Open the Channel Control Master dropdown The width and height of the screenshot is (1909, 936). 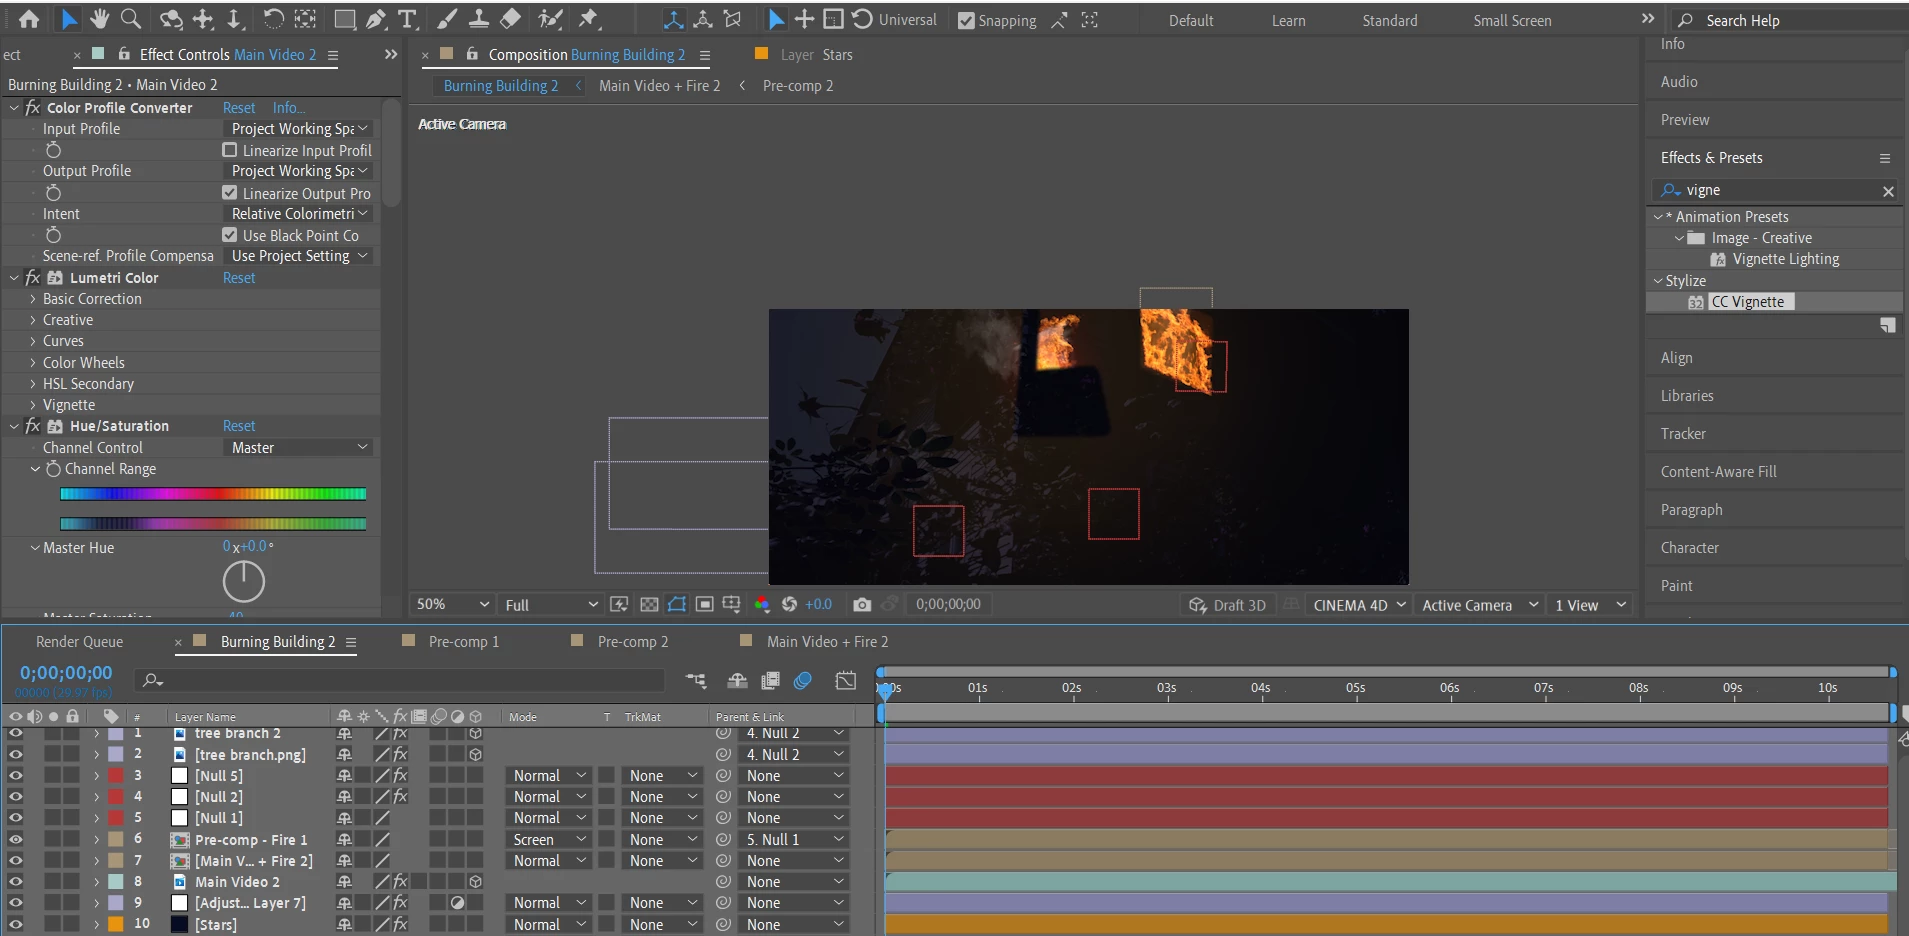click(300, 448)
